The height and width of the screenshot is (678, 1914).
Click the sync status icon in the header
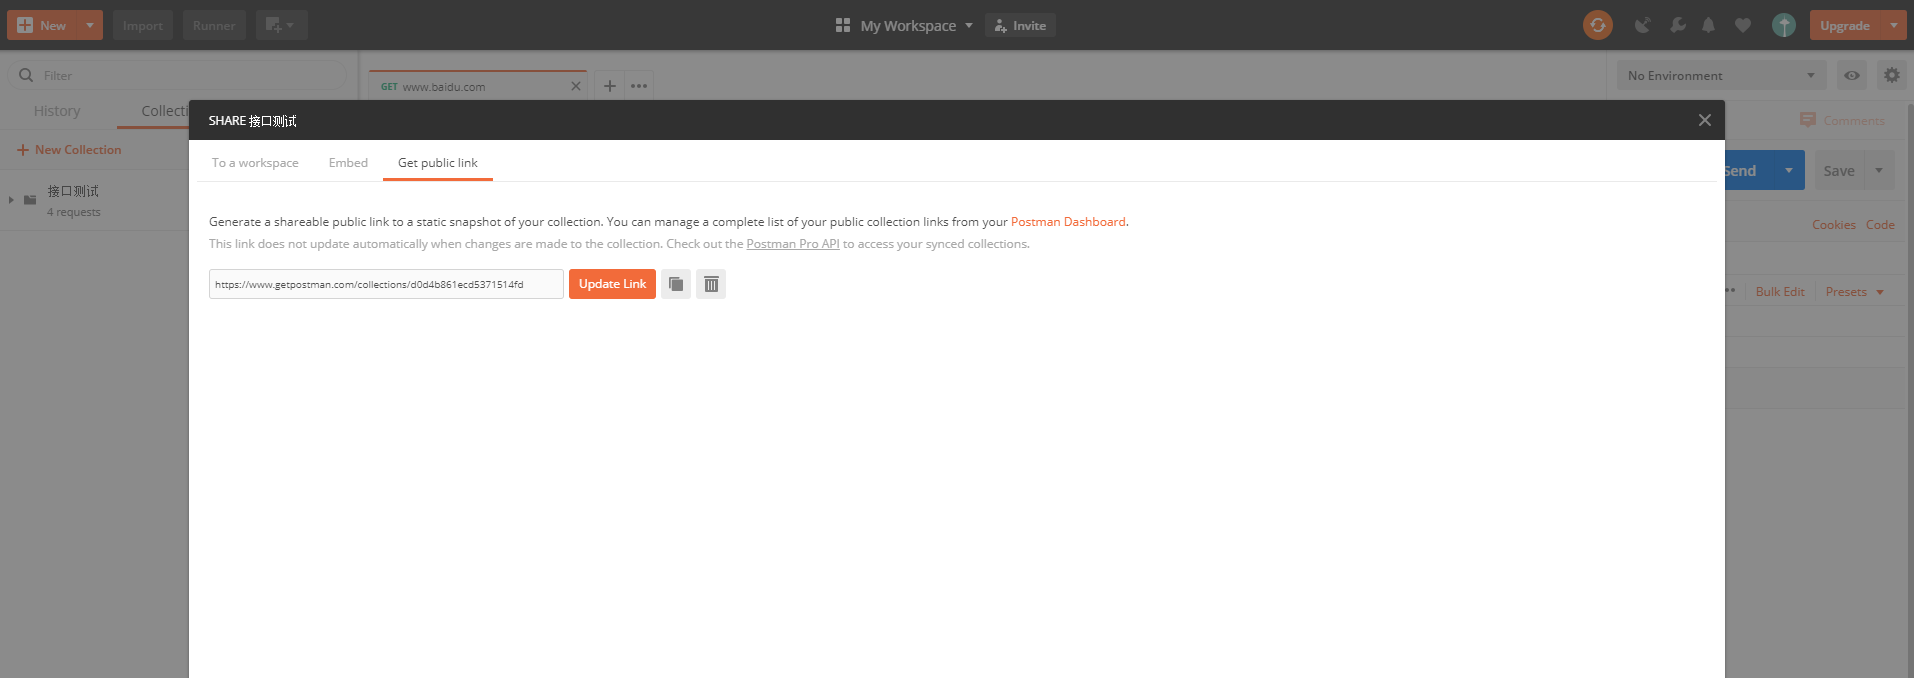tap(1598, 25)
